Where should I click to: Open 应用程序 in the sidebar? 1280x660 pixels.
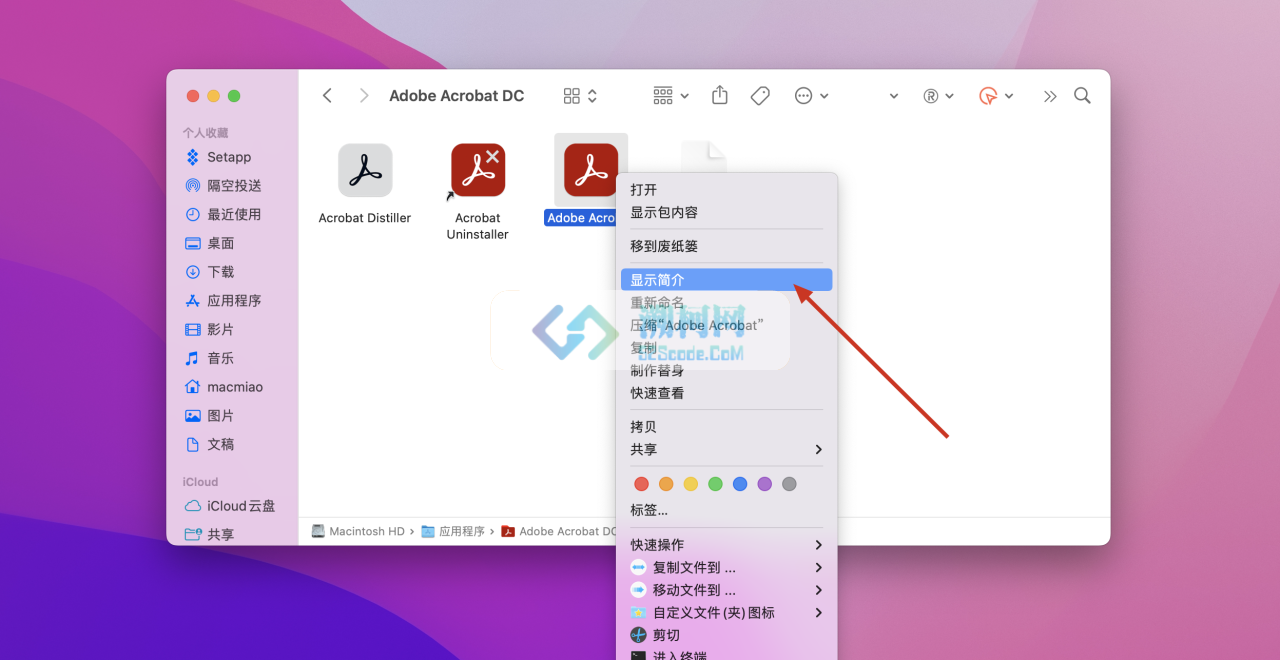(x=223, y=300)
